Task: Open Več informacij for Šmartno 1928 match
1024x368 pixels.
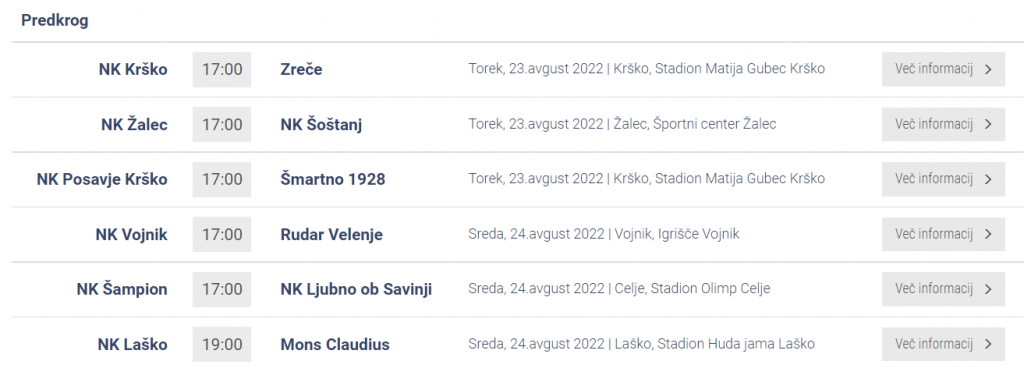Action: coord(943,179)
